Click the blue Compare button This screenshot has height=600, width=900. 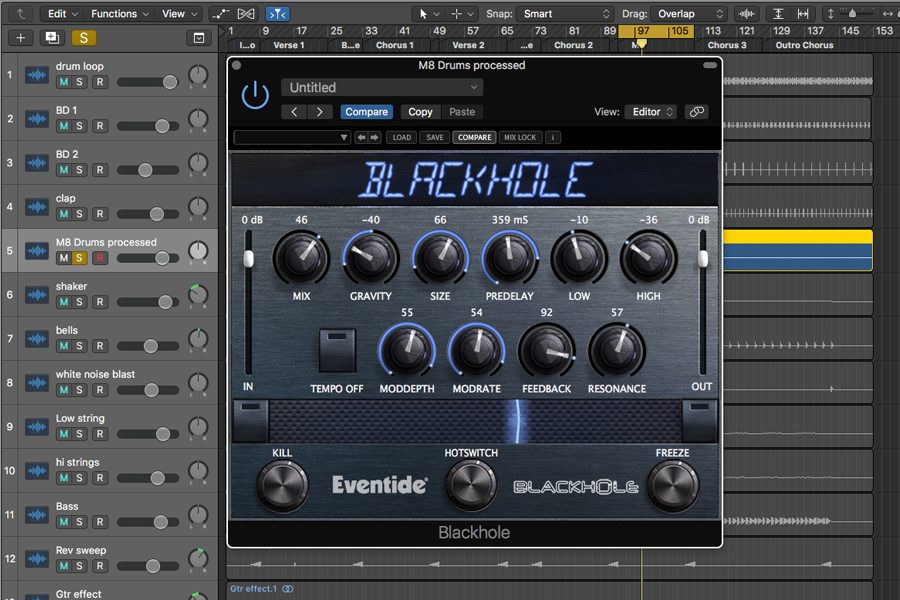tap(366, 112)
